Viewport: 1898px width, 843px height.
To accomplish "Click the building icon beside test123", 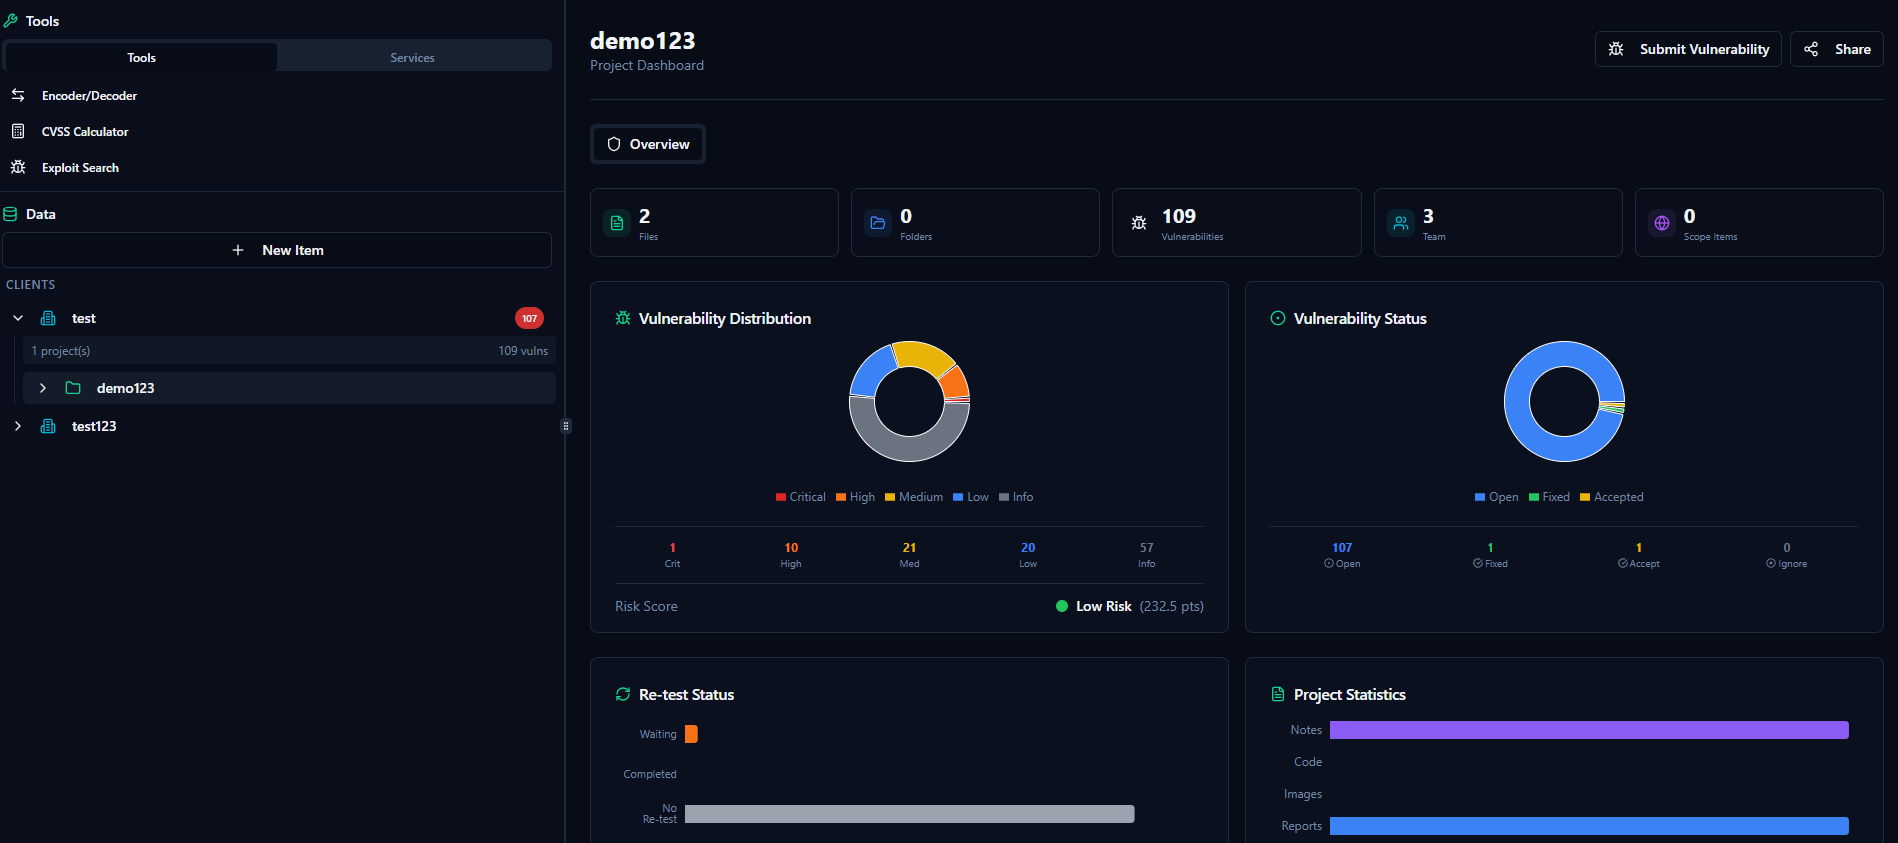I will (x=48, y=426).
